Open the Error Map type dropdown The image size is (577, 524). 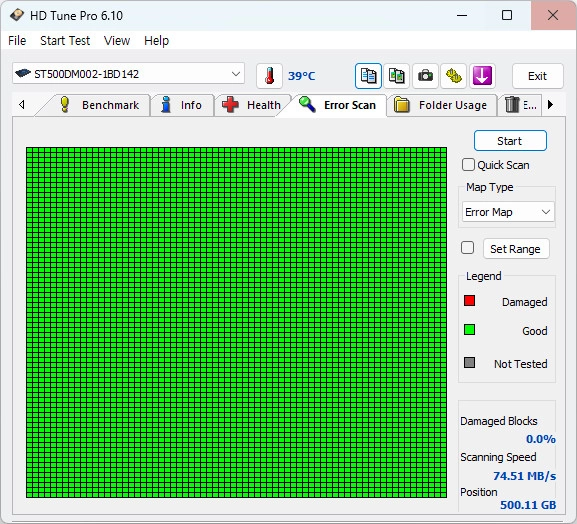point(508,212)
